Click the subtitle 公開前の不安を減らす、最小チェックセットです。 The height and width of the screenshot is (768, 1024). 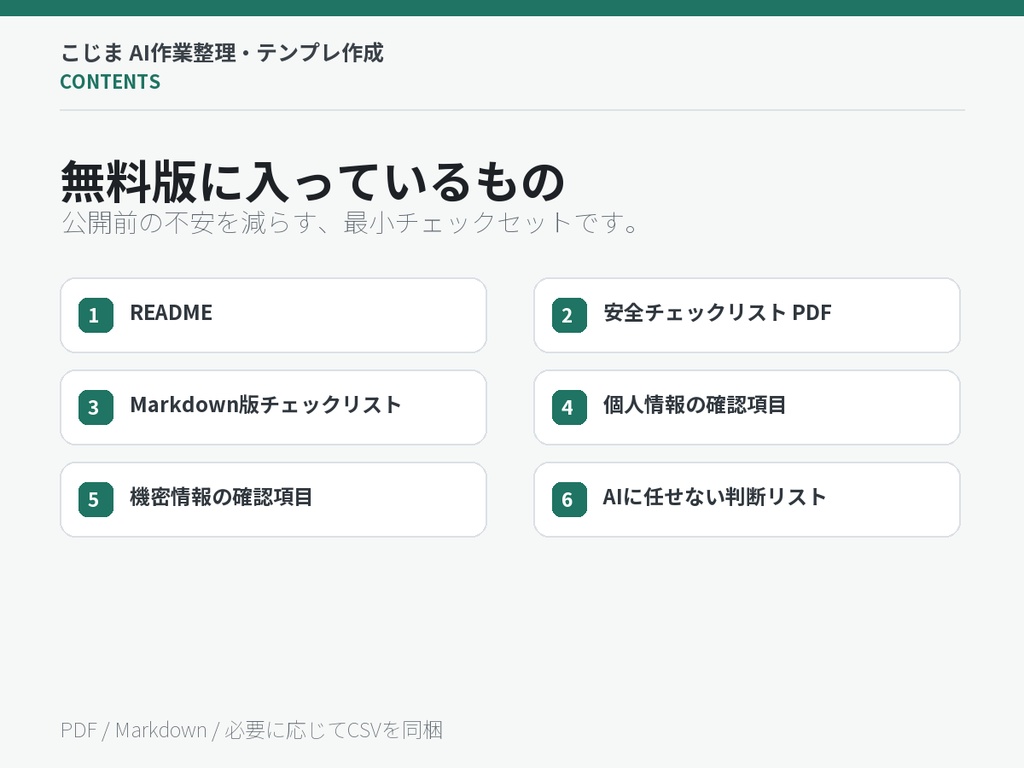pyautogui.click(x=350, y=223)
